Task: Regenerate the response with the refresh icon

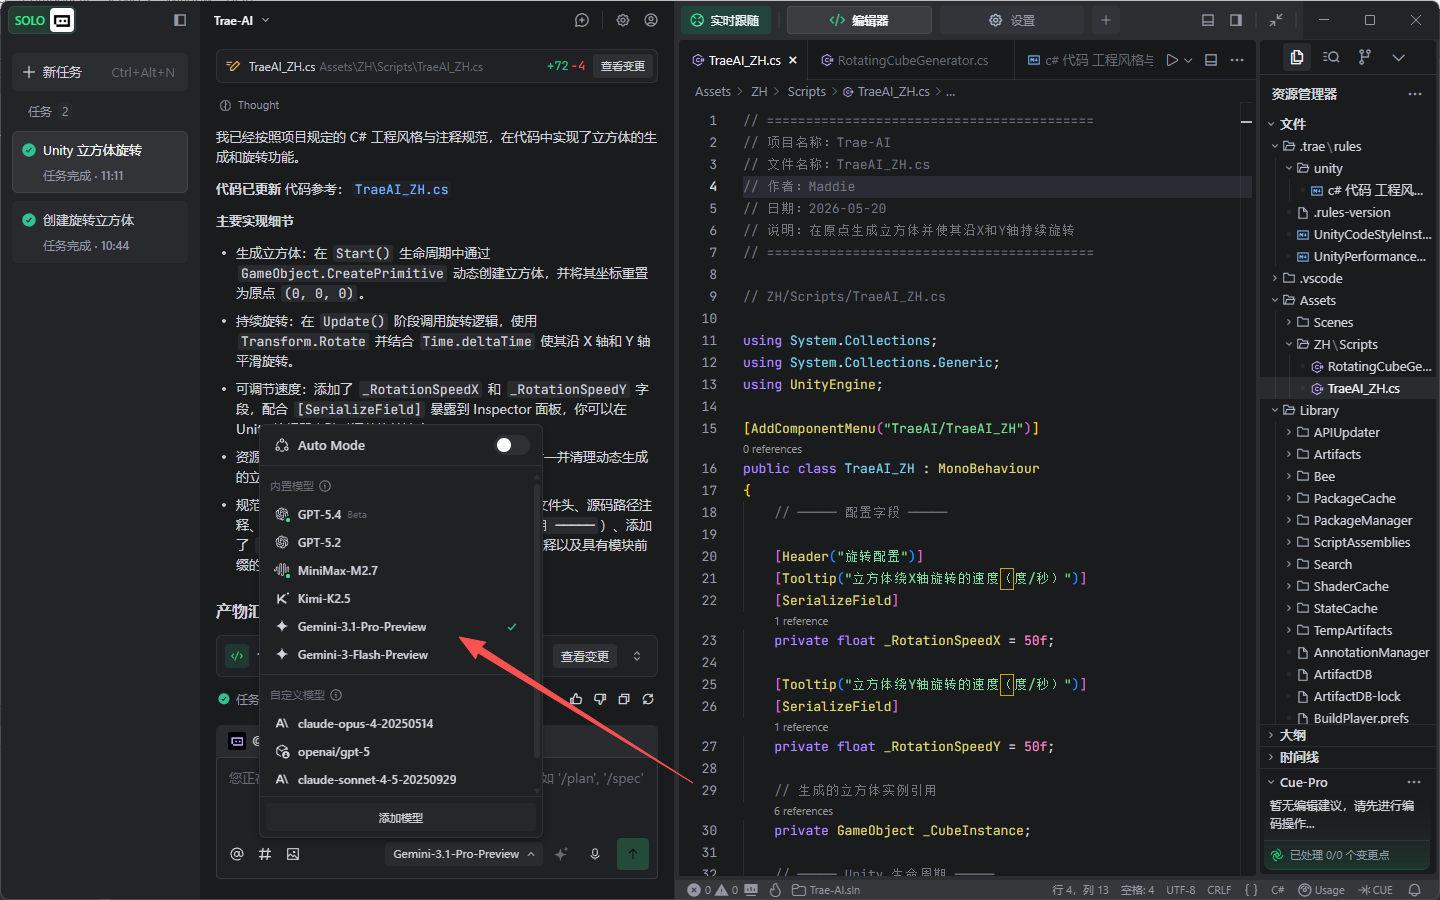Action: click(648, 699)
